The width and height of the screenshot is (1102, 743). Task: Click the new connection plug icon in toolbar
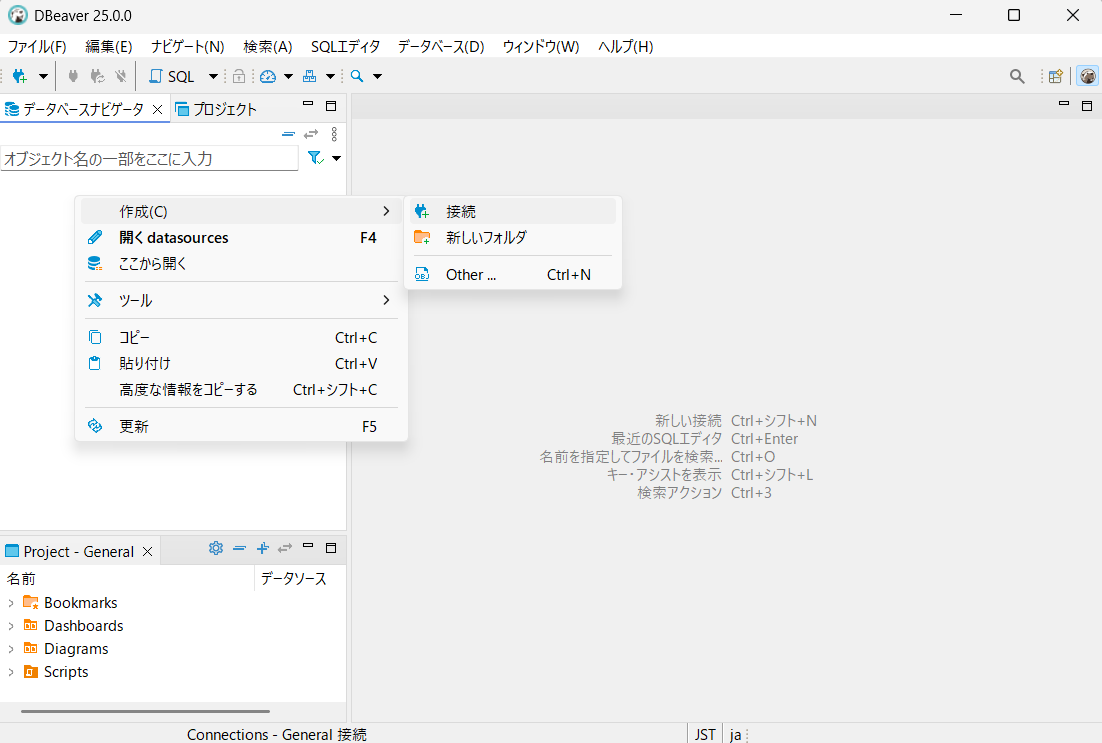pyautogui.click(x=19, y=76)
